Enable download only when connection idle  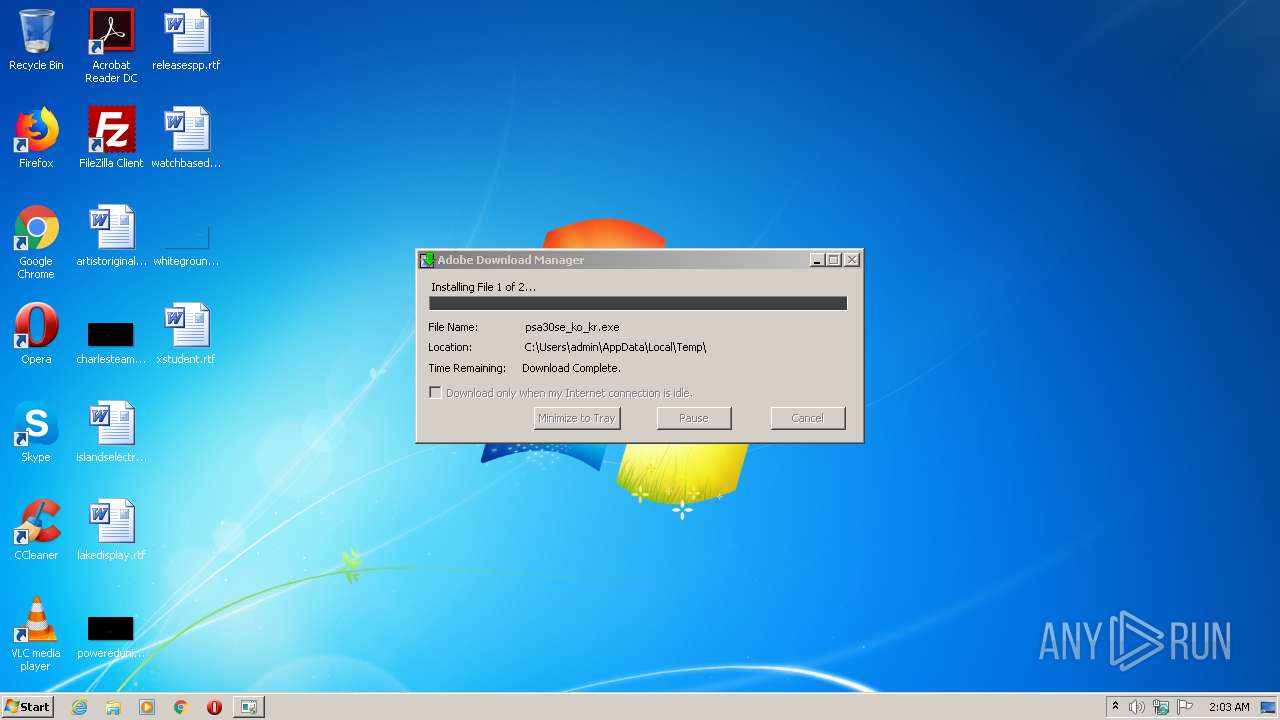click(x=435, y=393)
